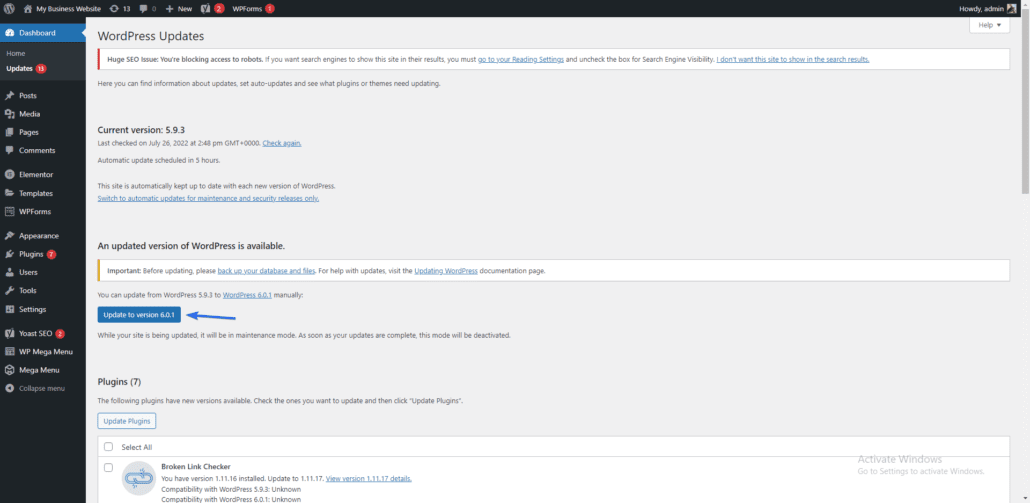This screenshot has width=1030, height=503.
Task: Click the Collapse menu arrow icon
Action: point(9,388)
